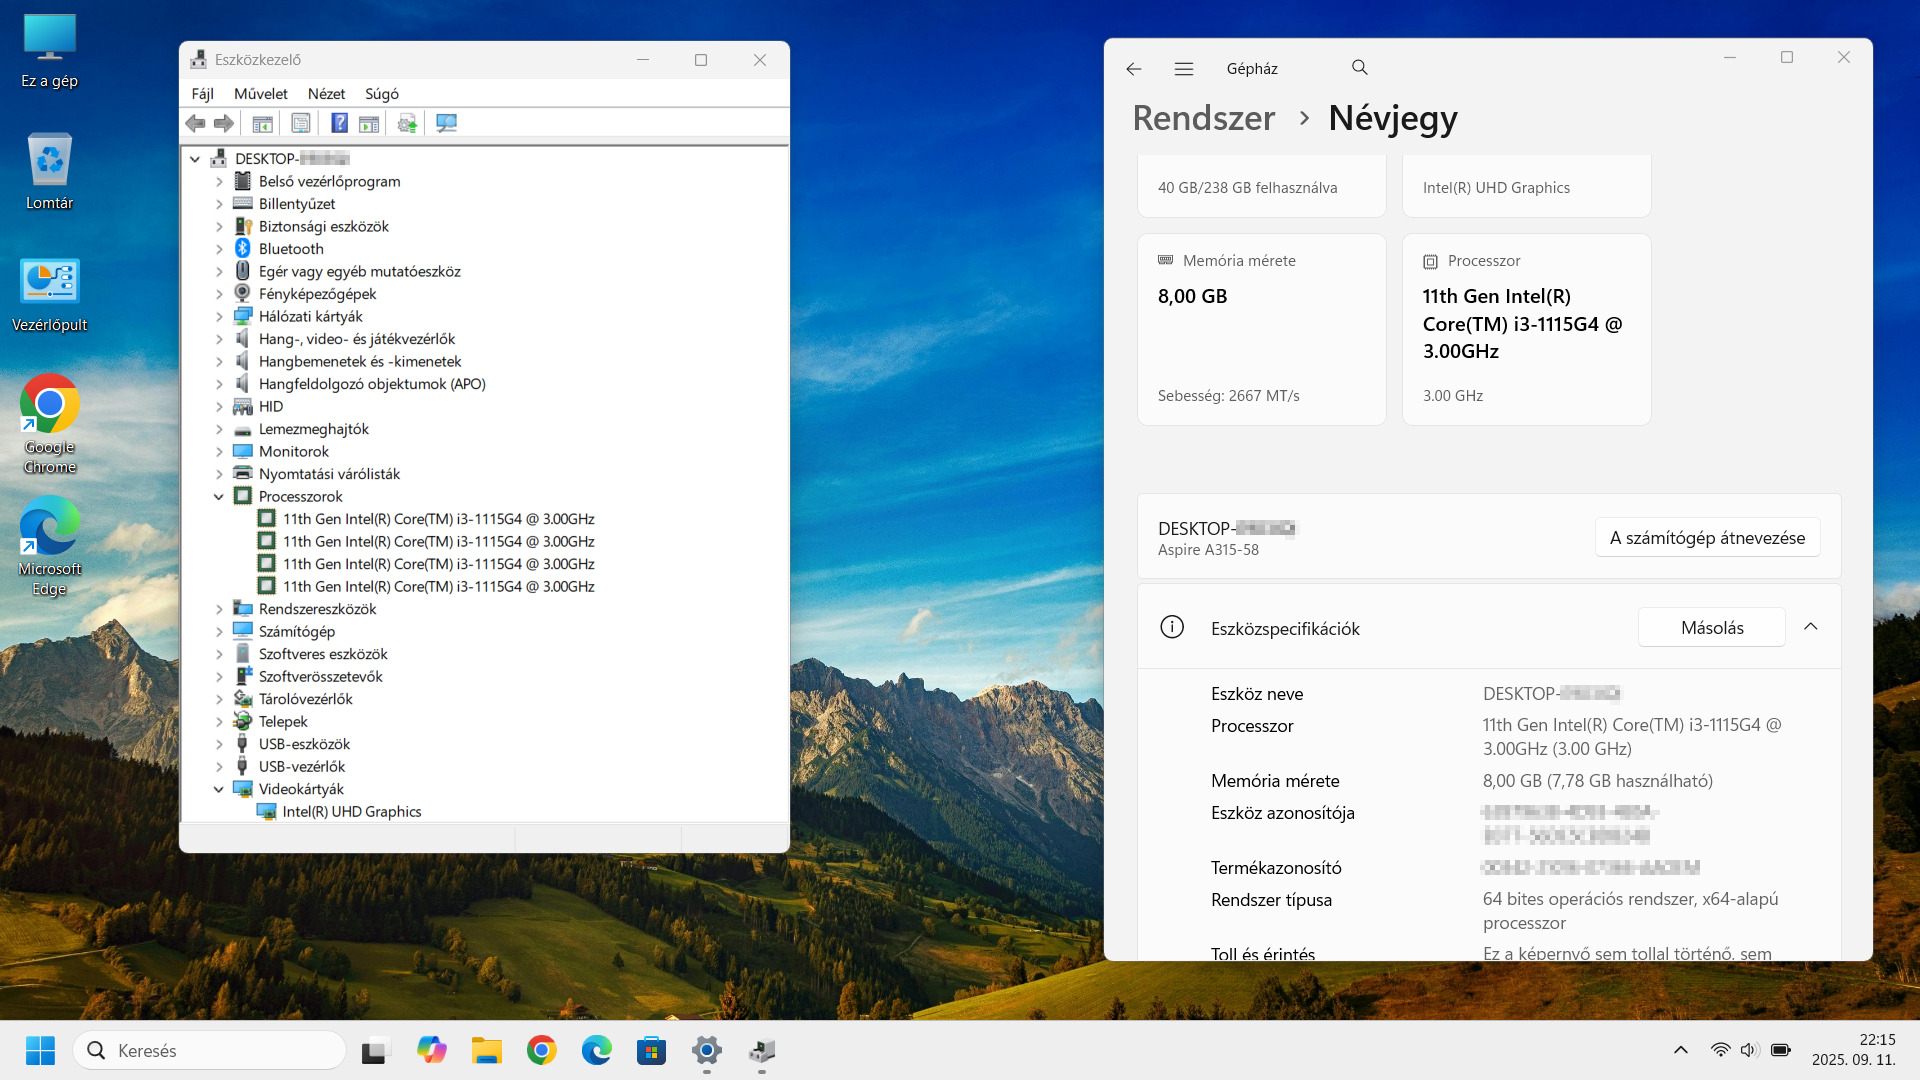This screenshot has width=1920, height=1080.
Task: Open Copilot from the taskbar
Action: pyautogui.click(x=432, y=1050)
